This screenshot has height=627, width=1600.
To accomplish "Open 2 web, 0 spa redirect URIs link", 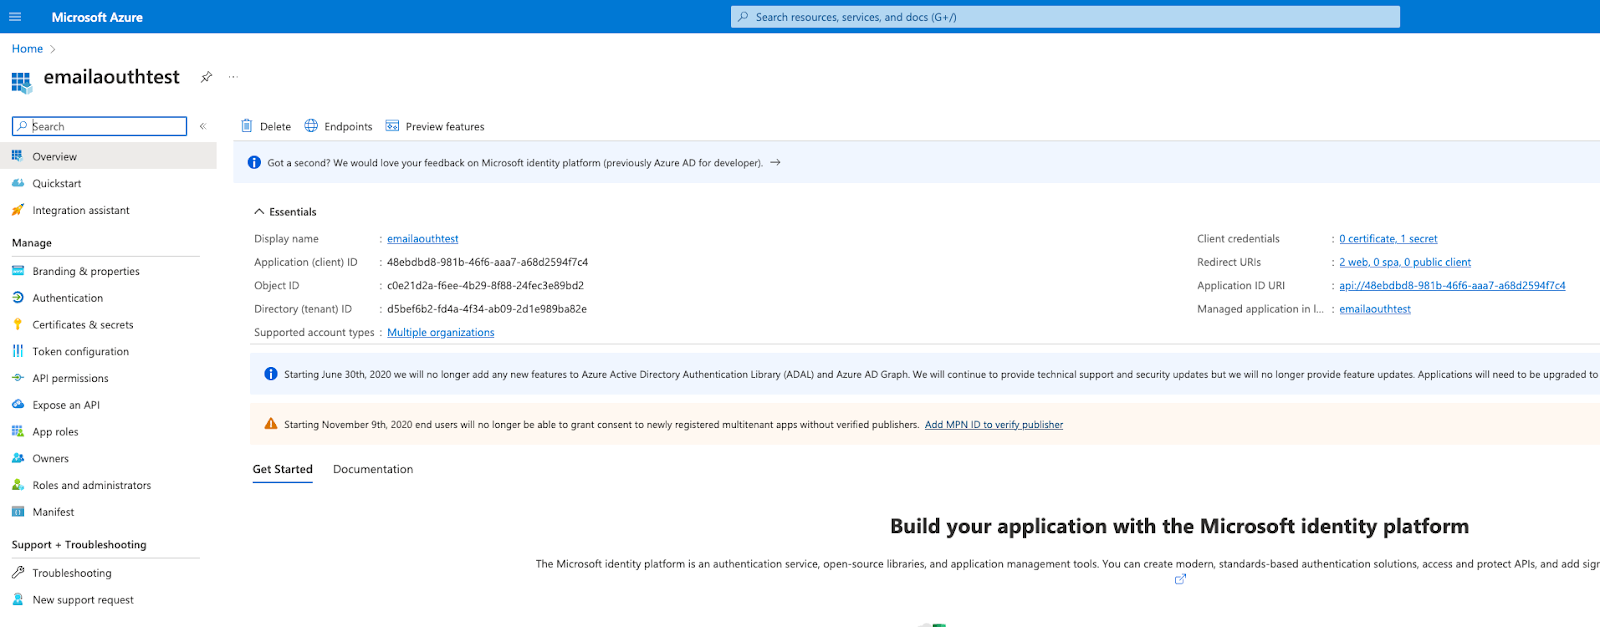I will pyautogui.click(x=1405, y=262).
